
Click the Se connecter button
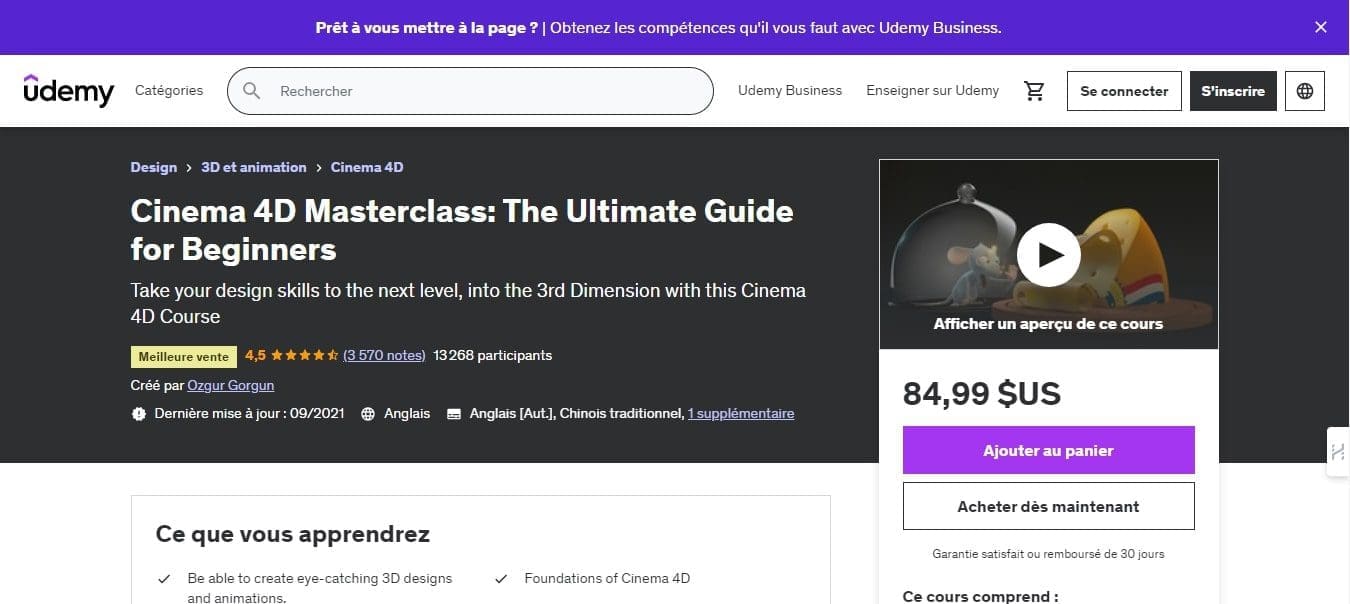coord(1124,91)
